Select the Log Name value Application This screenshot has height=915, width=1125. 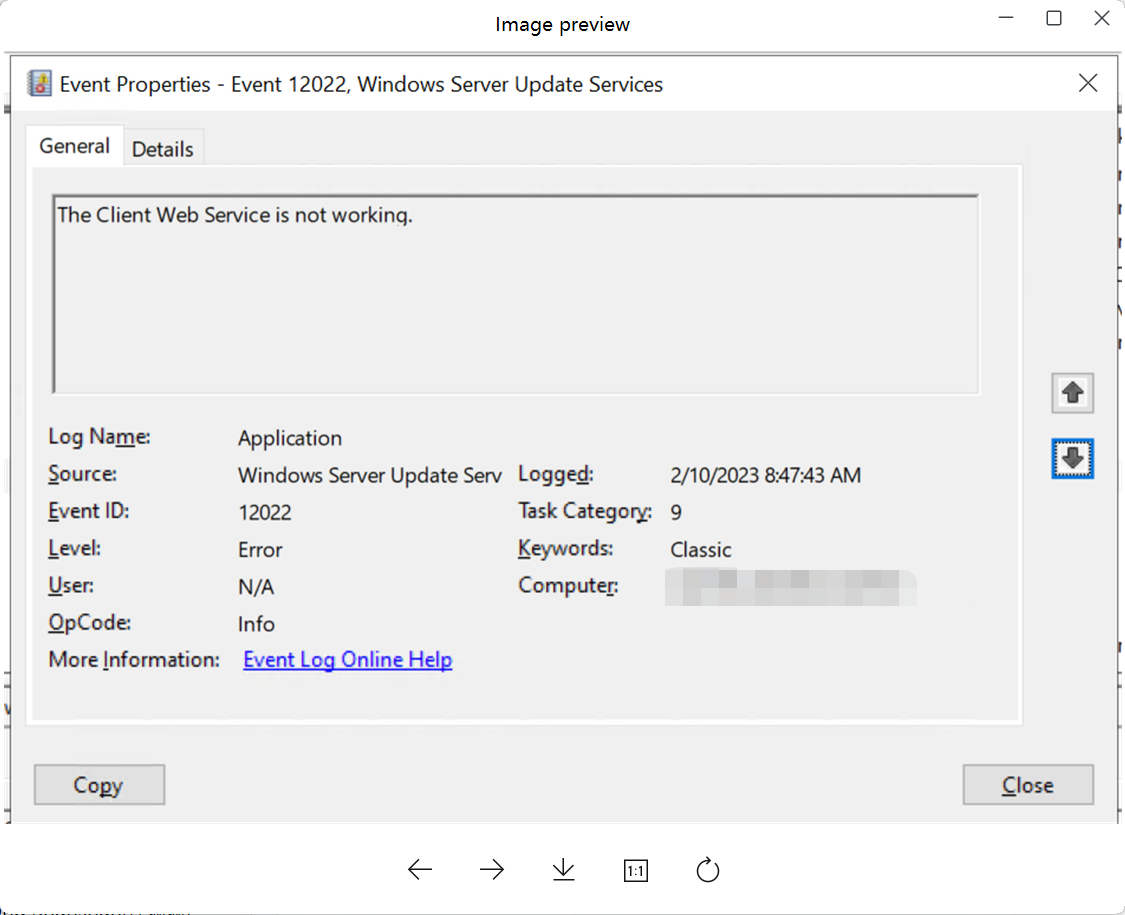290,438
